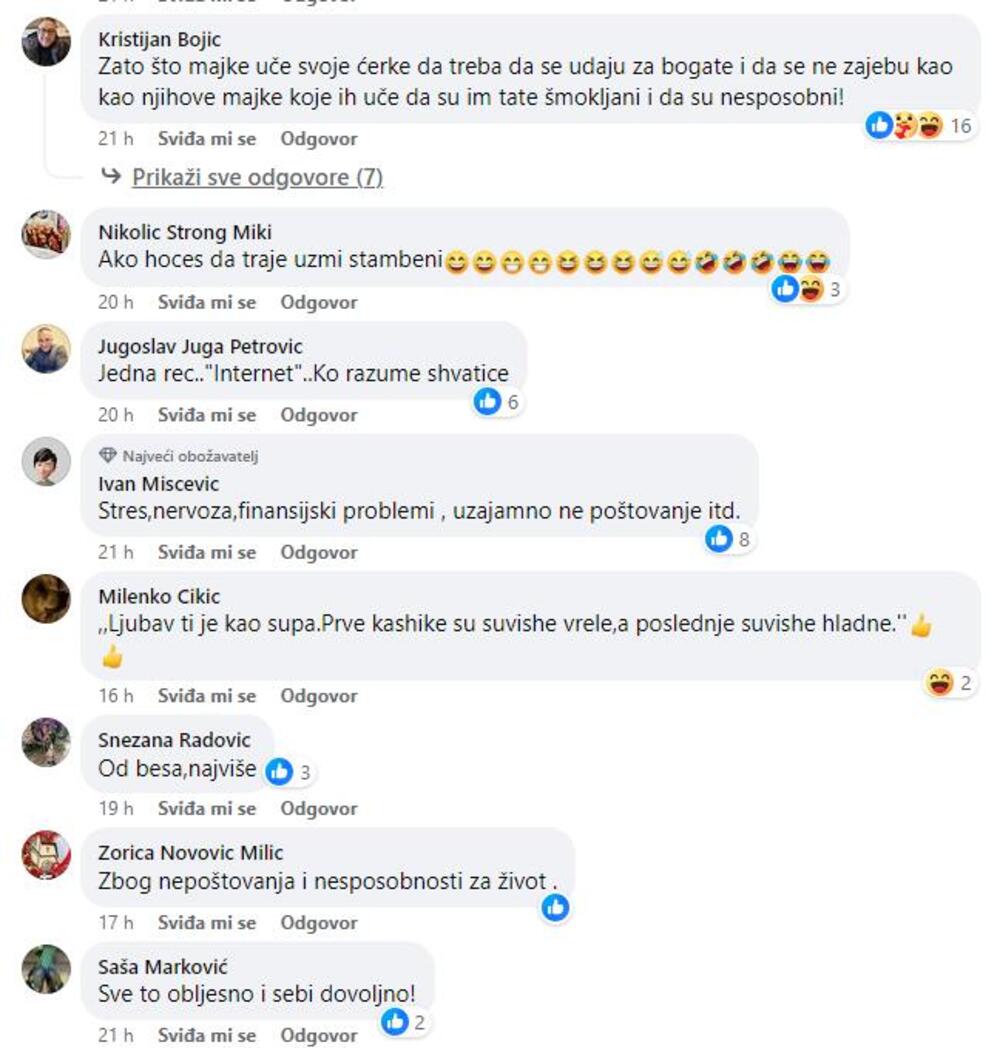Reply to Ivan Miscevic's comment
The image size is (1000, 1048).
click(x=319, y=553)
